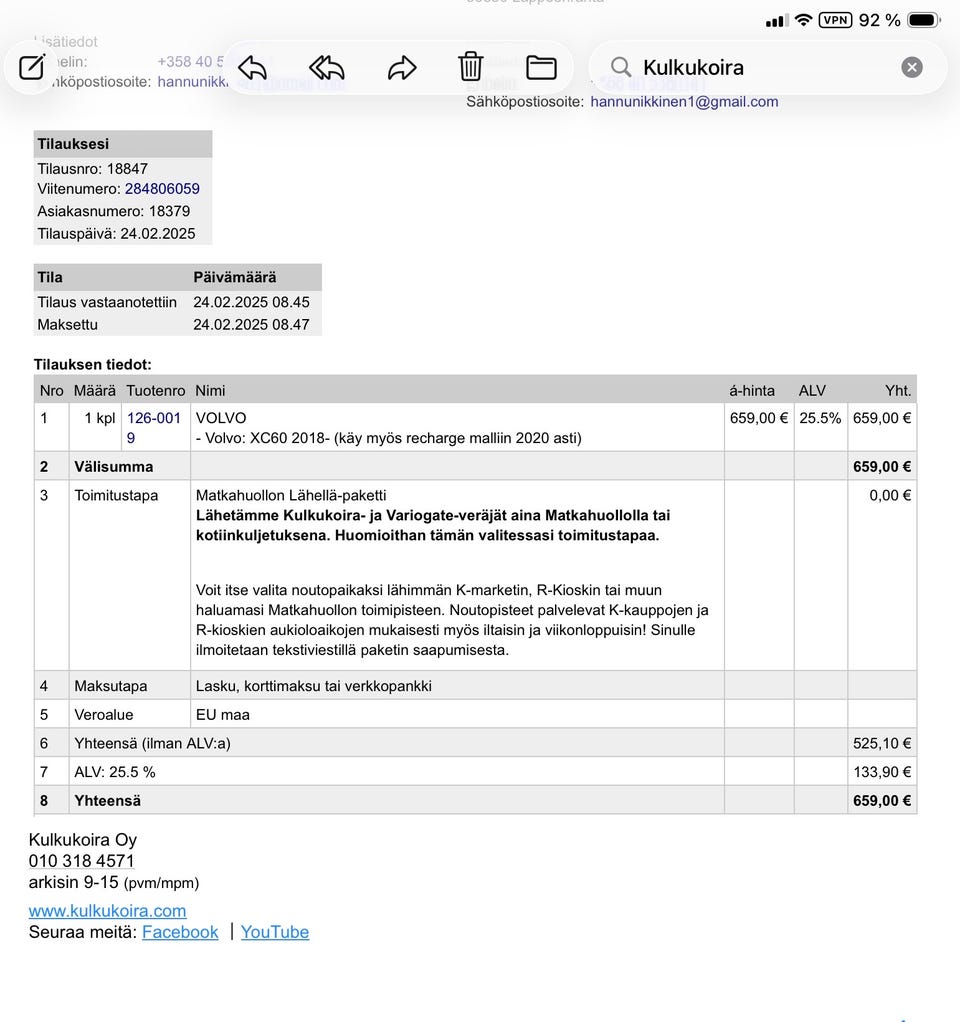The height and width of the screenshot is (1022, 960).
Task: Tap the battery indicator in status bar
Action: pyautogui.click(x=922, y=20)
